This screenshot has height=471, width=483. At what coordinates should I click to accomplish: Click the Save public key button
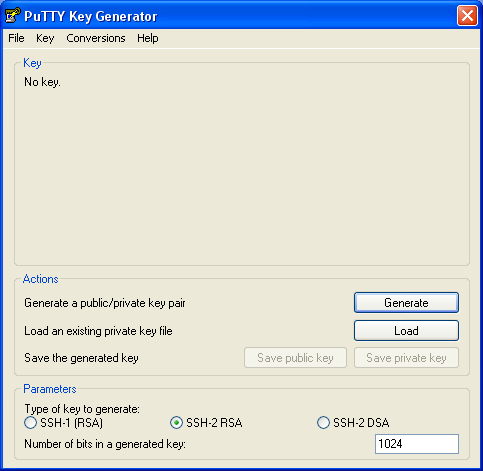tap(295, 358)
